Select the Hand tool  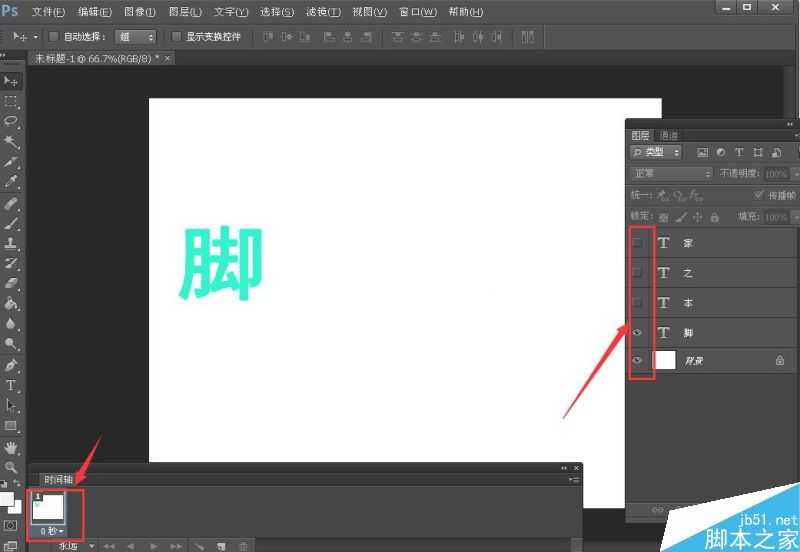point(11,447)
